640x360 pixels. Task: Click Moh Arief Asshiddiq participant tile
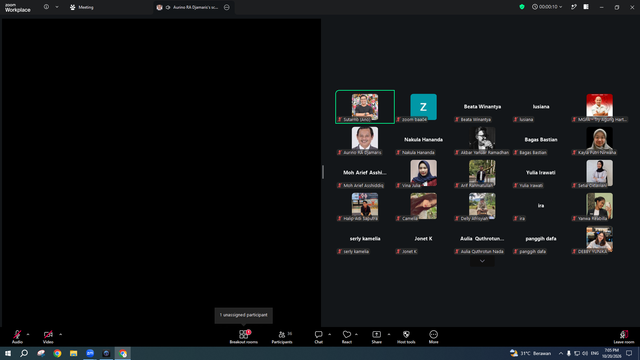(x=365, y=173)
